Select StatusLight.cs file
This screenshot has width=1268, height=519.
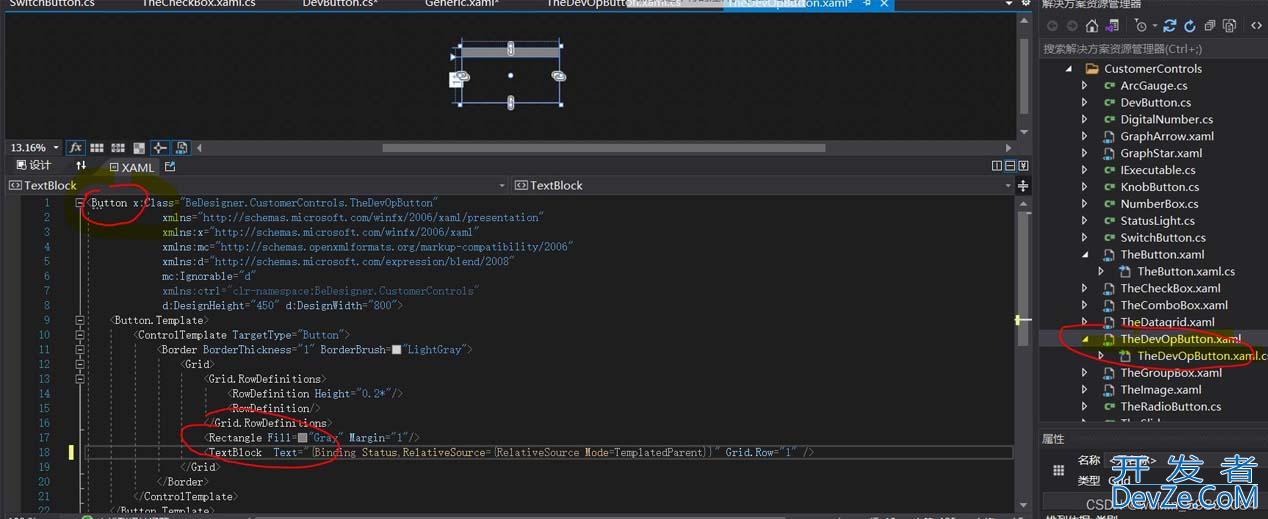[x=1157, y=221]
